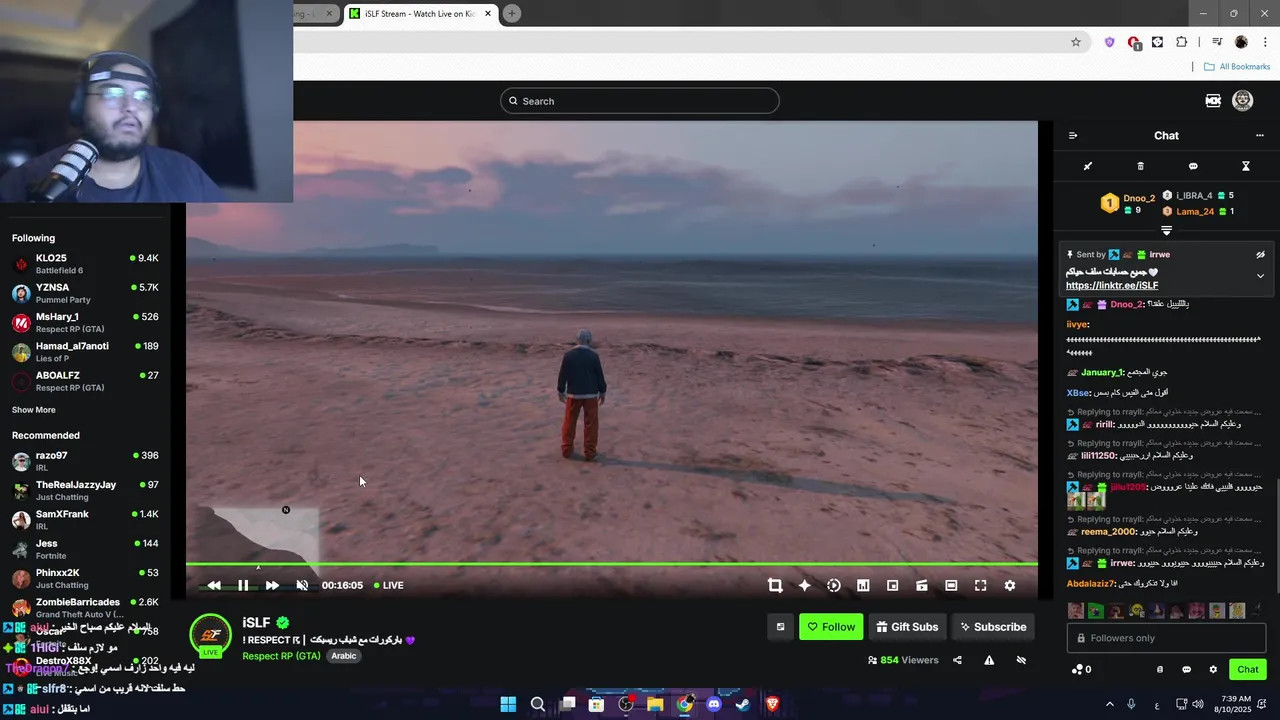Hide the pinned chat message
The height and width of the screenshot is (720, 1280).
pos(1261,255)
